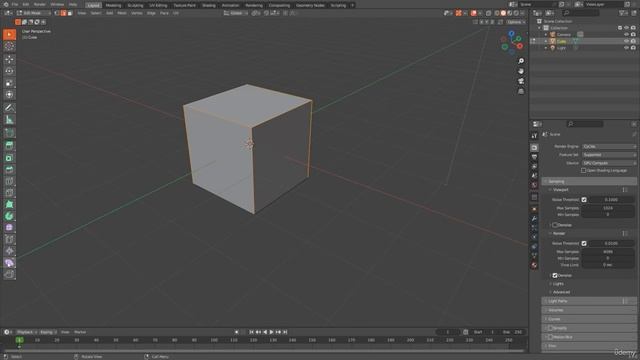640x360 pixels.
Task: Select the Annotate tool
Action: point(9,108)
